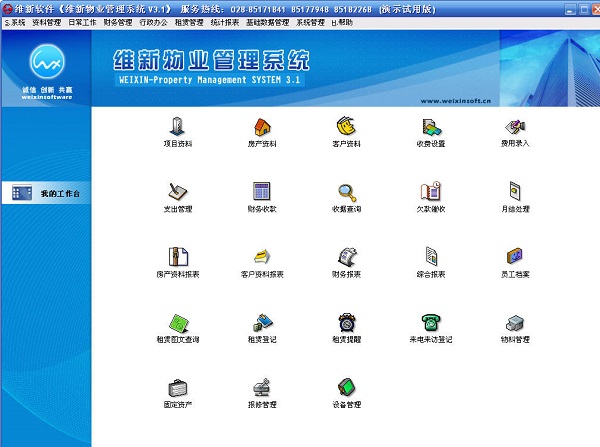
Task: Open the 物料管理 icon
Action: tap(515, 323)
